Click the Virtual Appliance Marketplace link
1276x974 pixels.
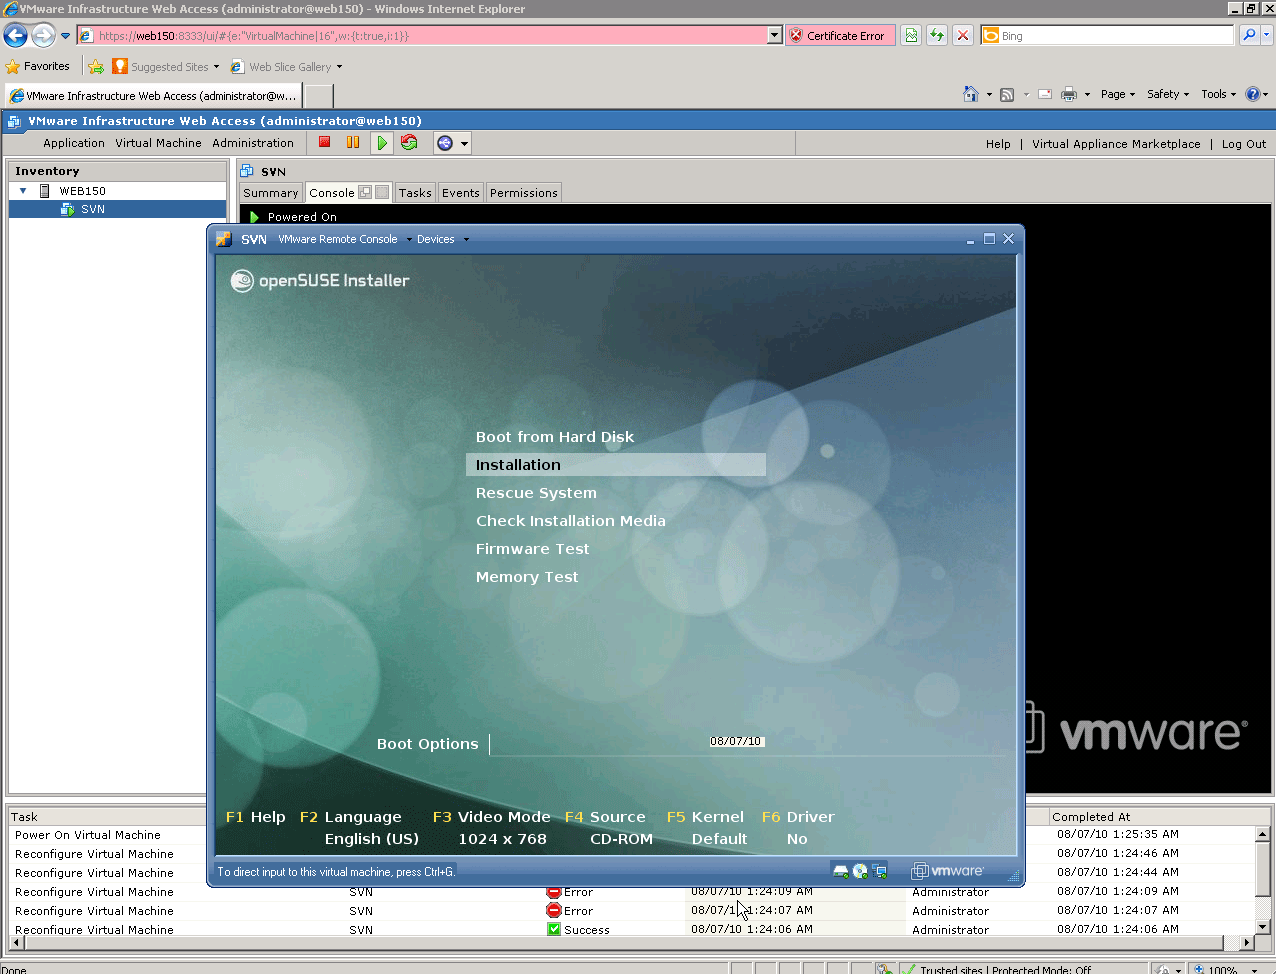[x=1116, y=144]
